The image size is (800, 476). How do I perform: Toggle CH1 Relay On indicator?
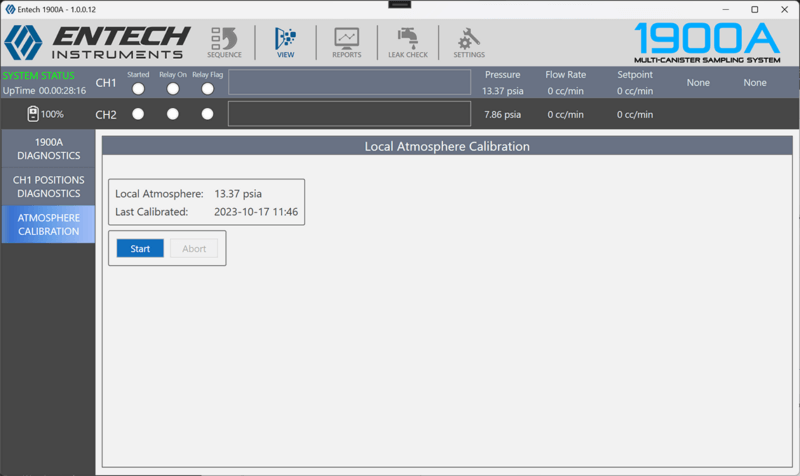pyautogui.click(x=173, y=89)
